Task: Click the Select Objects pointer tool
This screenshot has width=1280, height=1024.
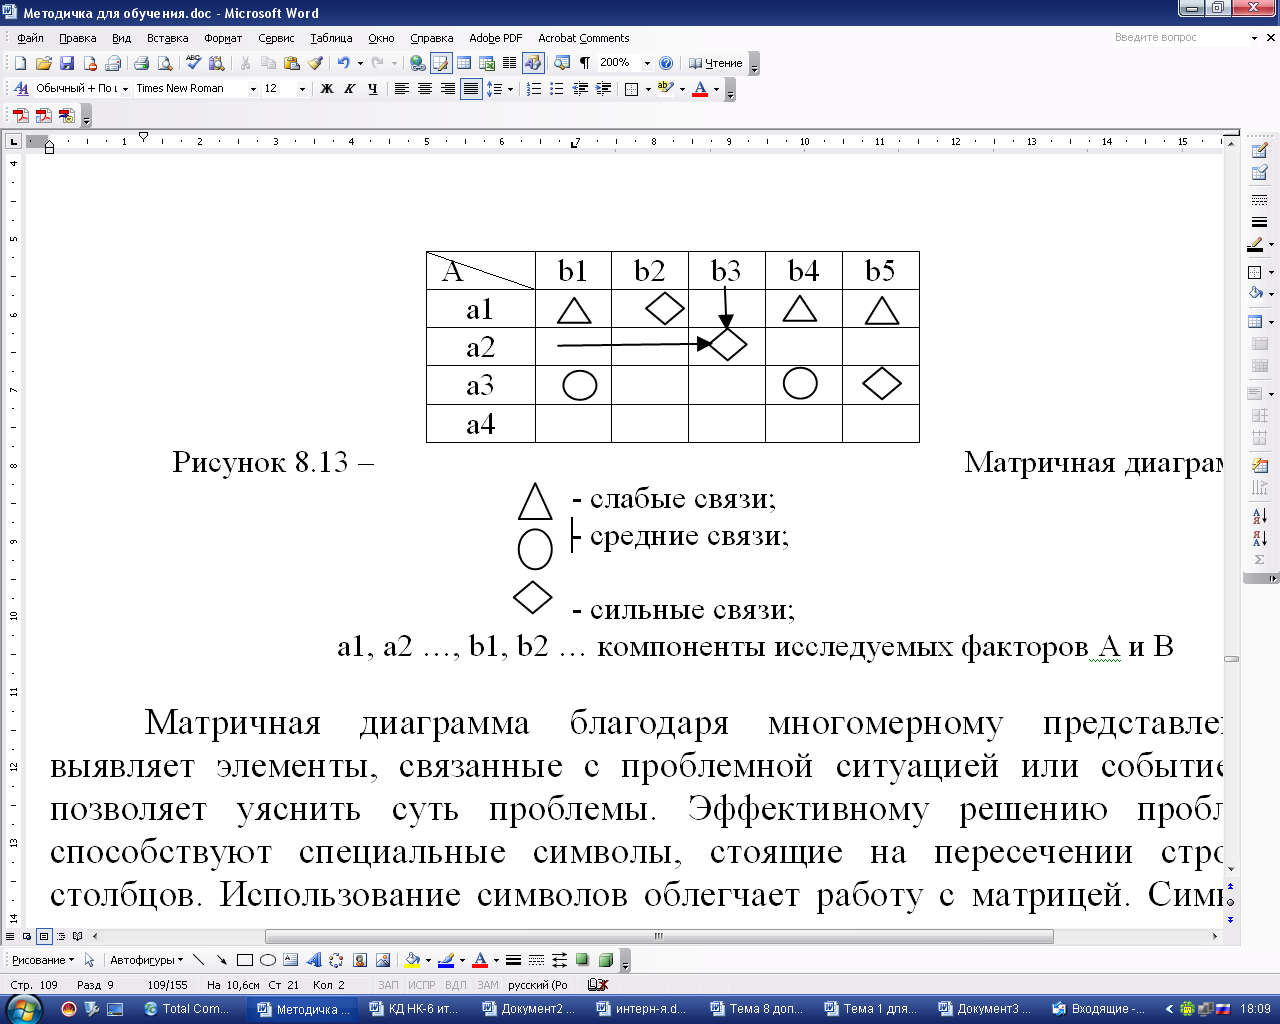Action: pos(89,960)
